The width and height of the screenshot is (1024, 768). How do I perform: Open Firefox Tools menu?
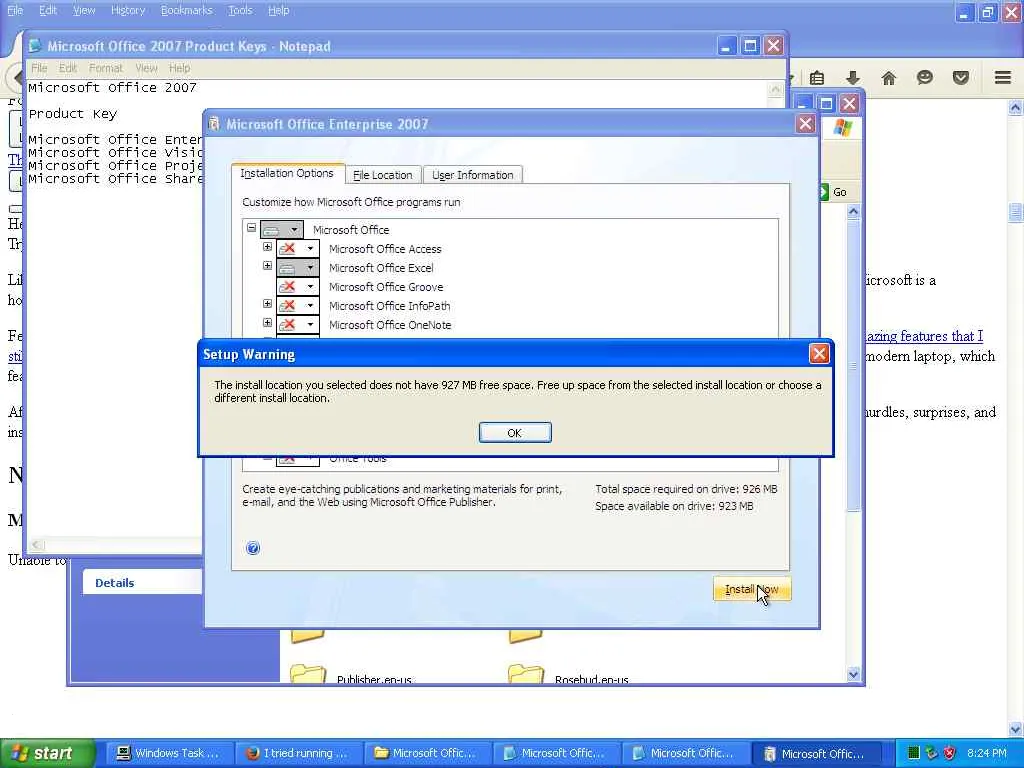click(x=240, y=10)
